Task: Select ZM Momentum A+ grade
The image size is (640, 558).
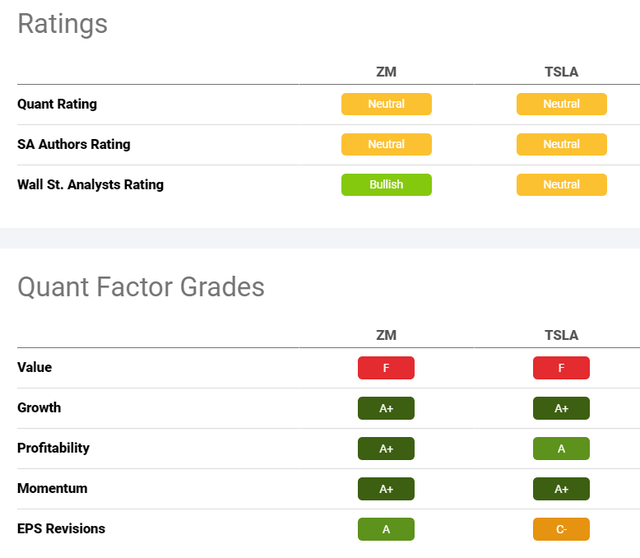Action: click(386, 489)
